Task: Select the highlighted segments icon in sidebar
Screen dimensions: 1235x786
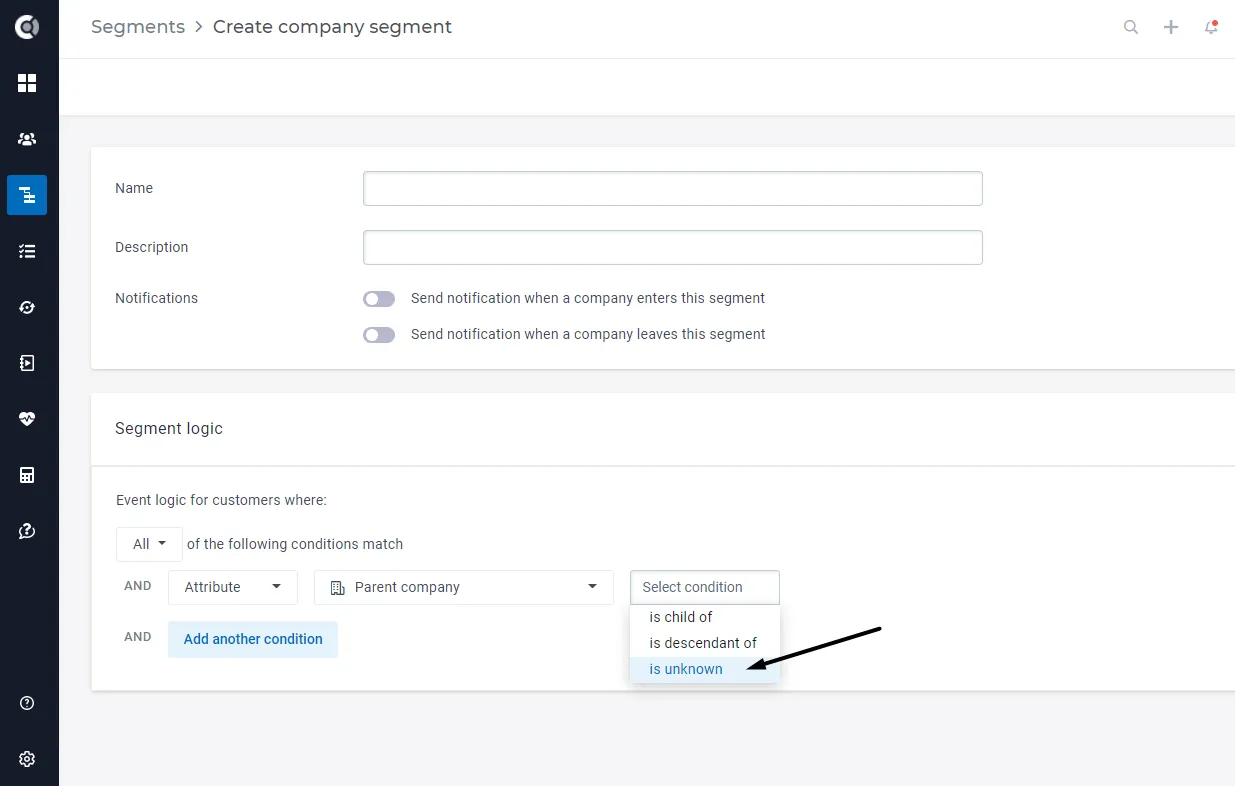Action: coord(27,195)
